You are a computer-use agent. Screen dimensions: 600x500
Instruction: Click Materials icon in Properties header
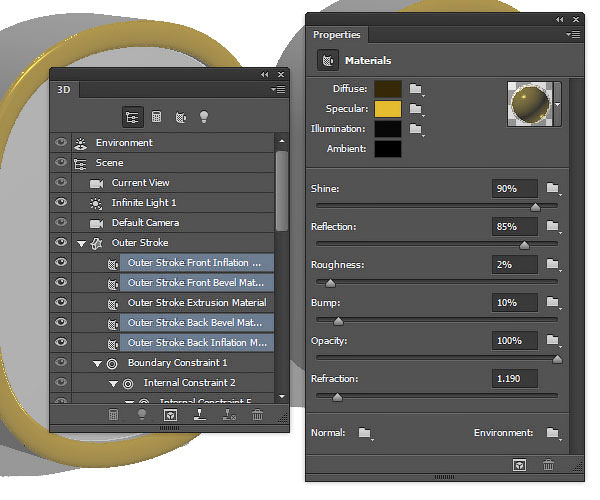coord(328,60)
